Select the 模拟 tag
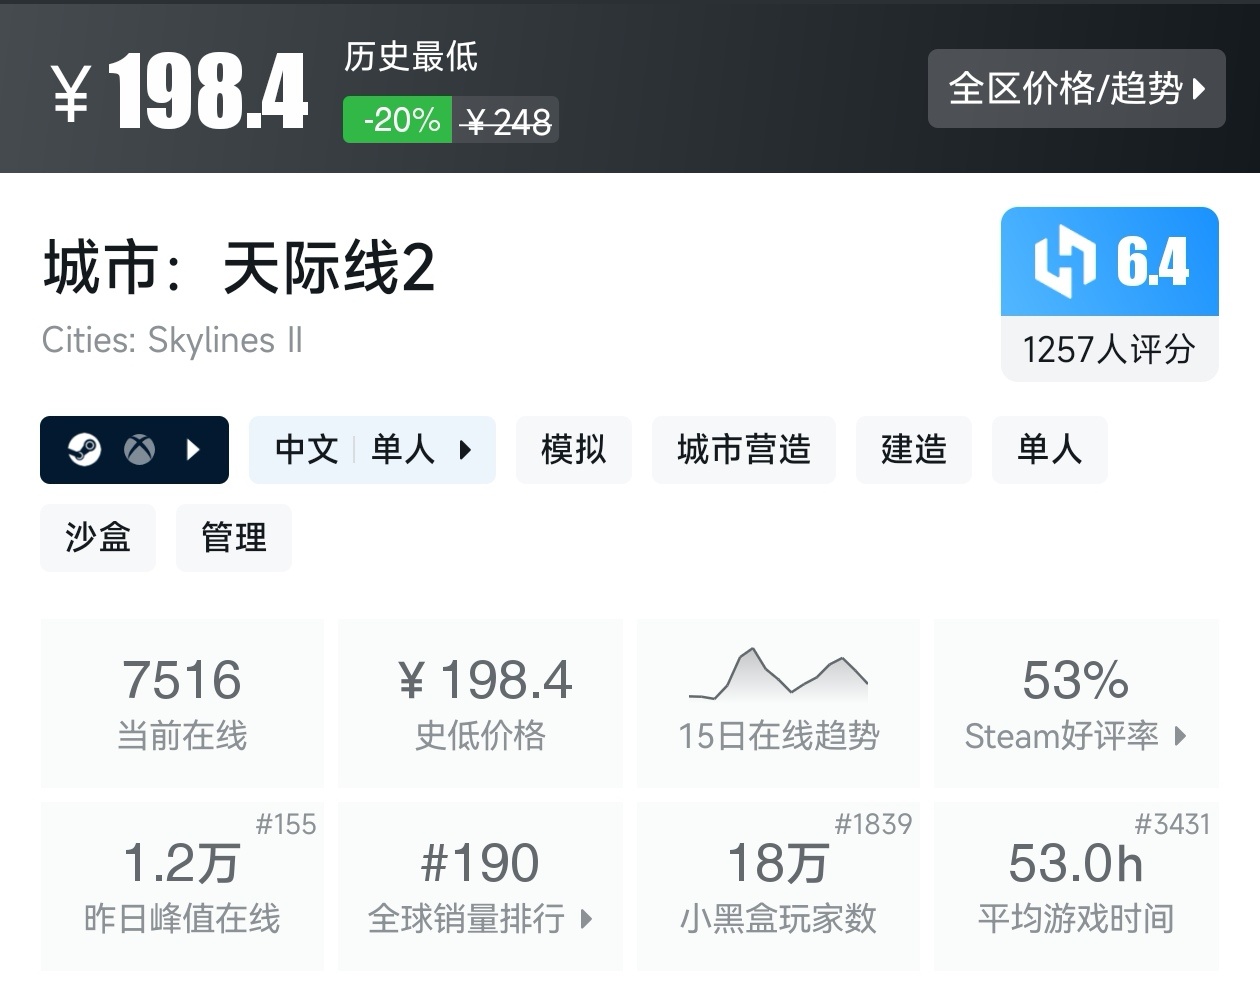Viewport: 1260px width, 984px height. pyautogui.click(x=574, y=450)
